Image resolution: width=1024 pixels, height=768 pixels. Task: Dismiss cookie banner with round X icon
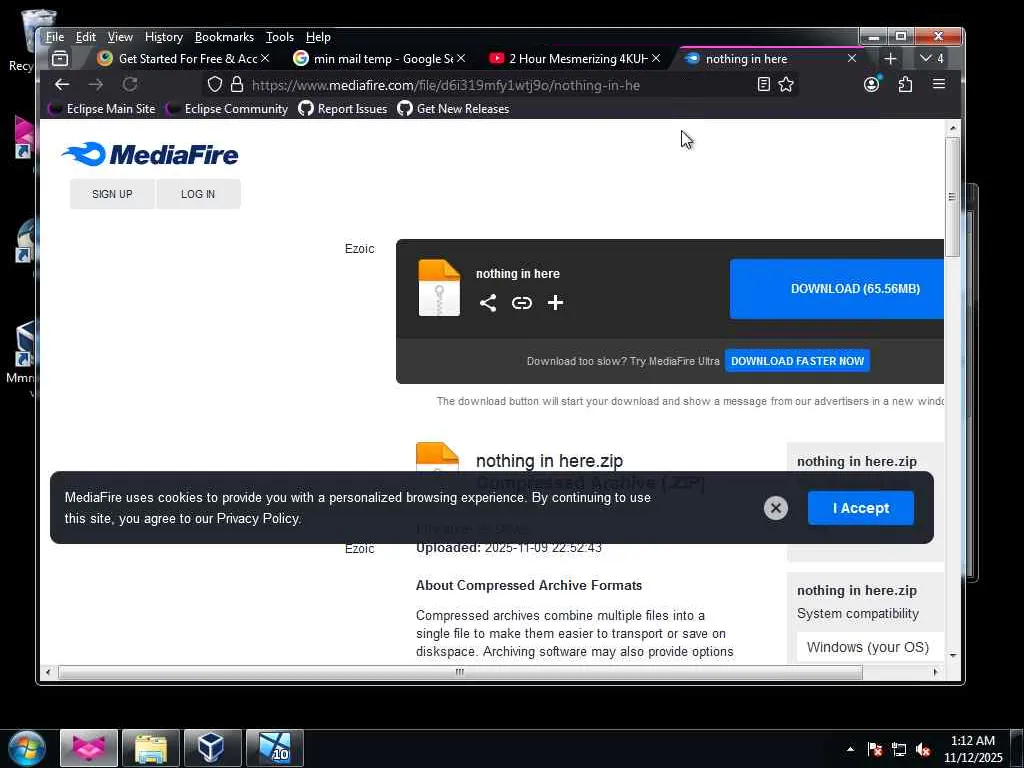point(776,508)
